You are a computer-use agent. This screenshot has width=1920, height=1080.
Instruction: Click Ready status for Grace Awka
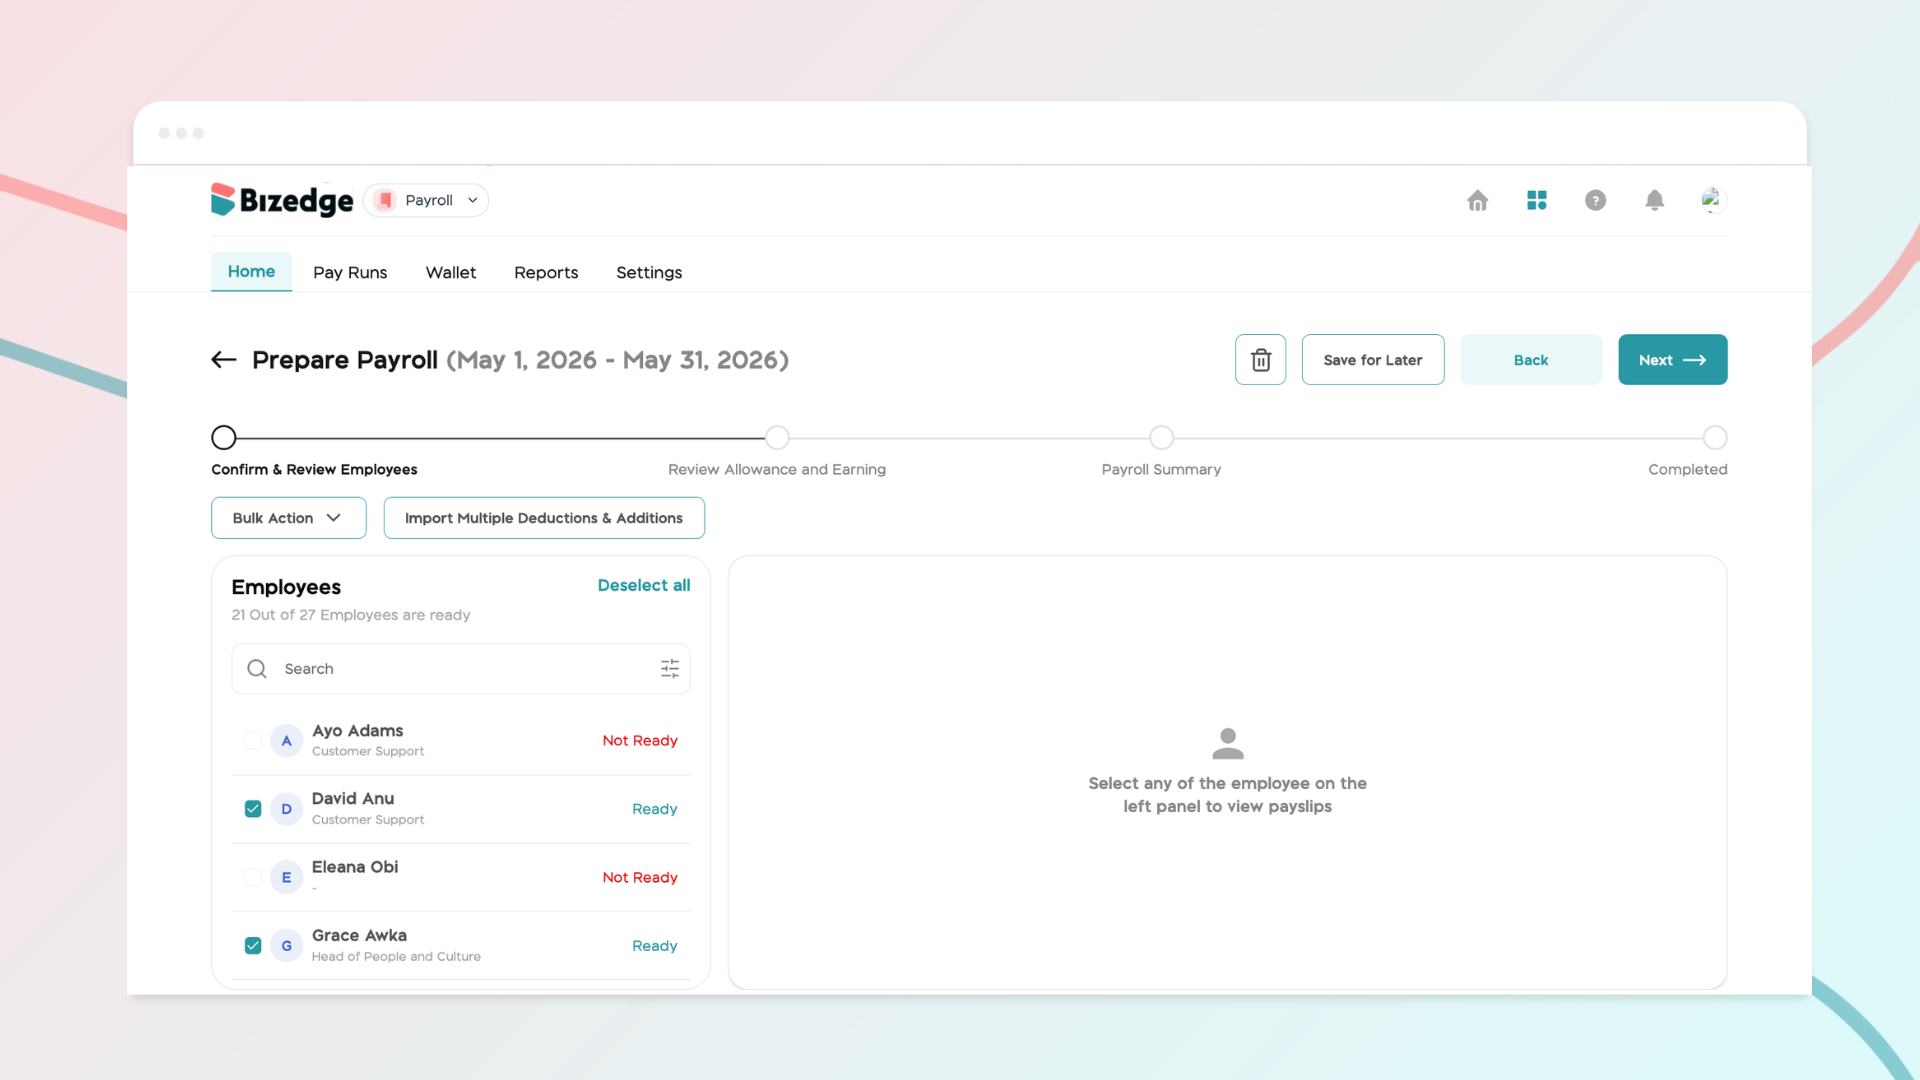click(x=655, y=946)
